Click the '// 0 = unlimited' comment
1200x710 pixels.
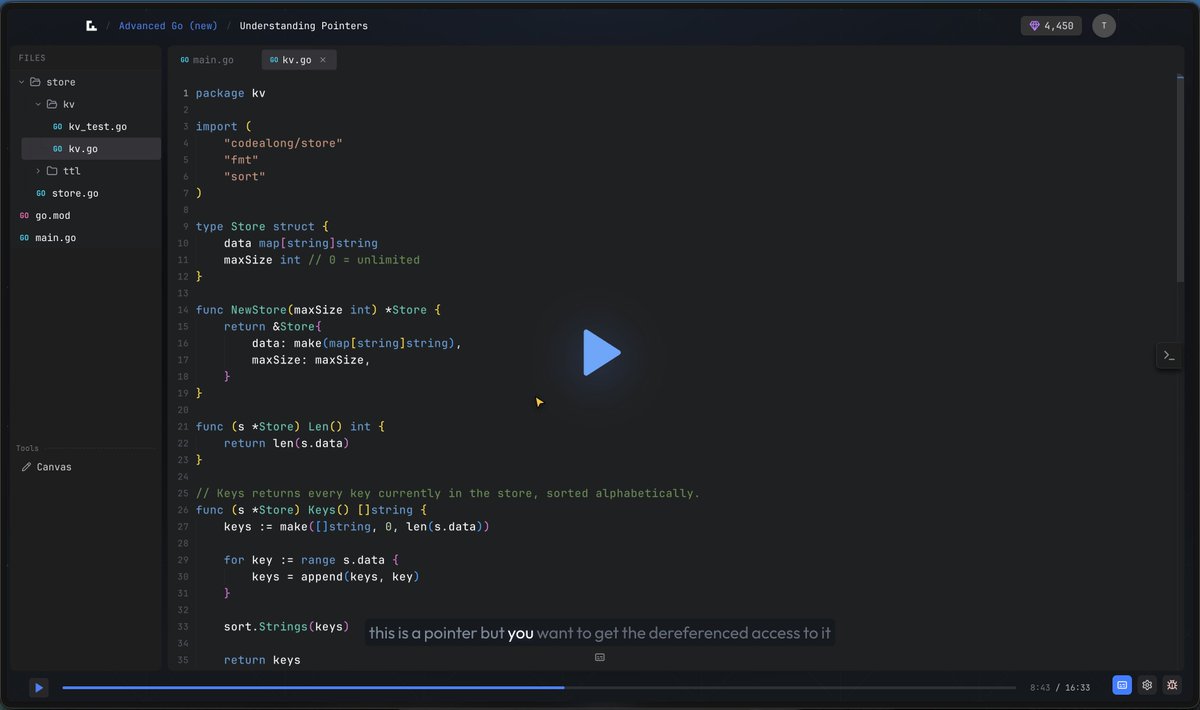(x=364, y=260)
